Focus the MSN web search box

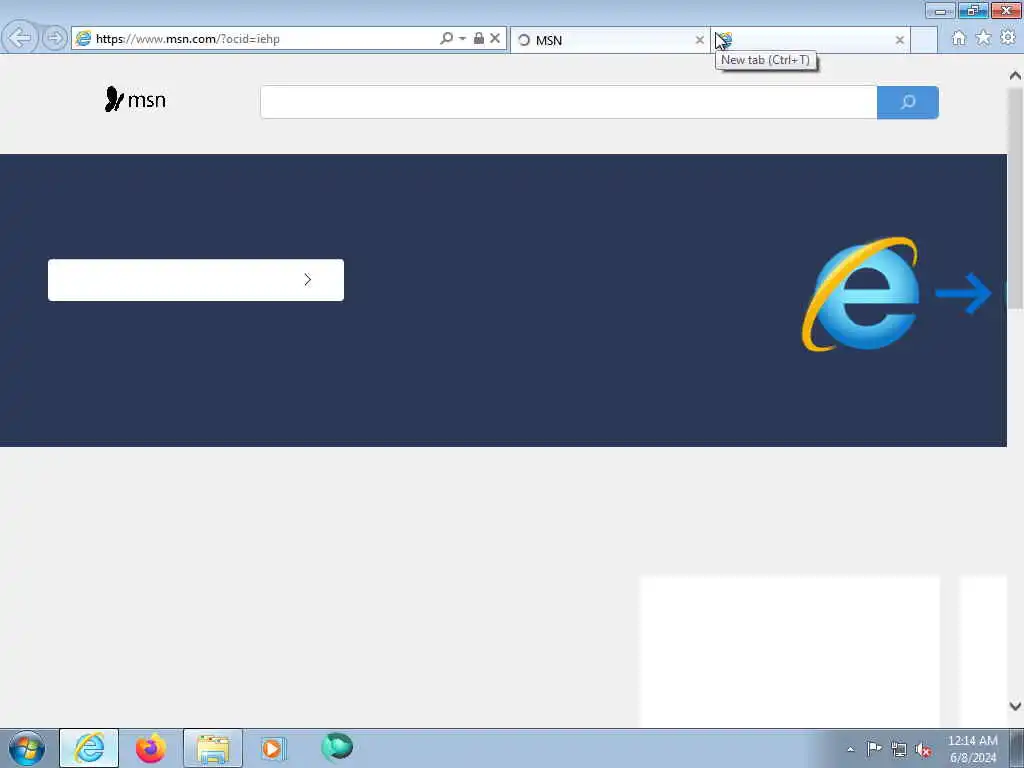tap(568, 102)
